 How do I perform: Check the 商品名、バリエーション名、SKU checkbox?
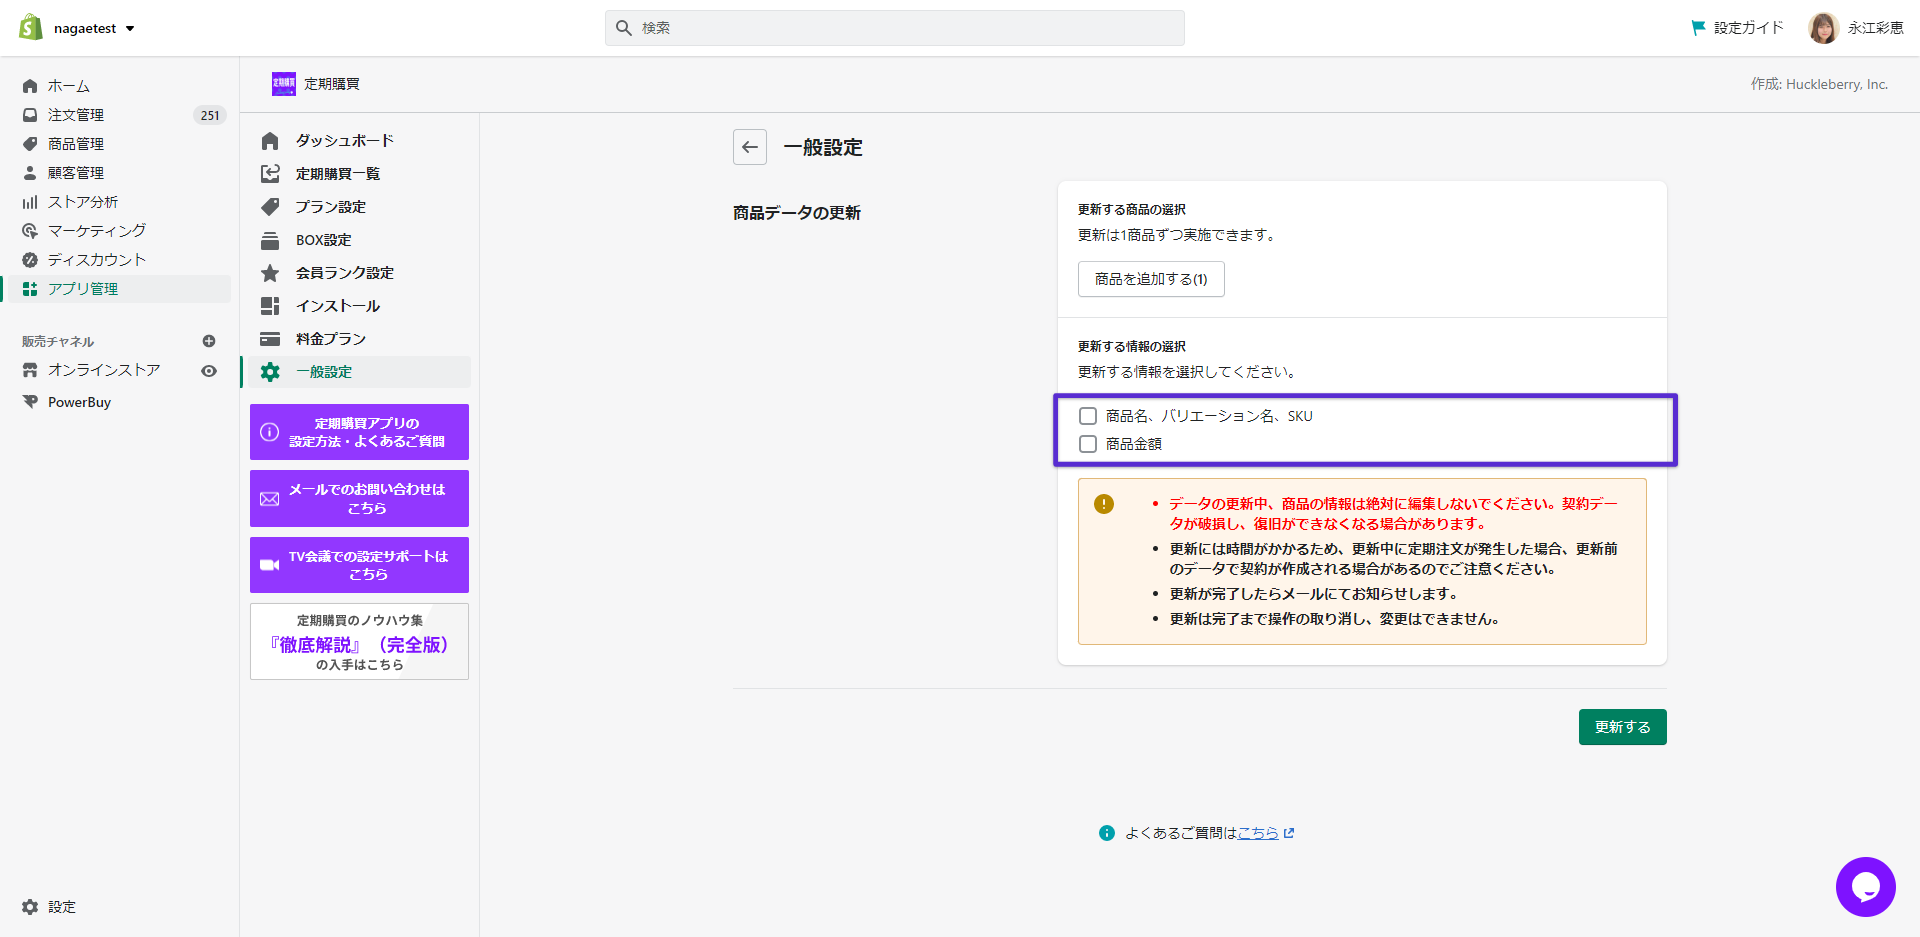point(1088,416)
